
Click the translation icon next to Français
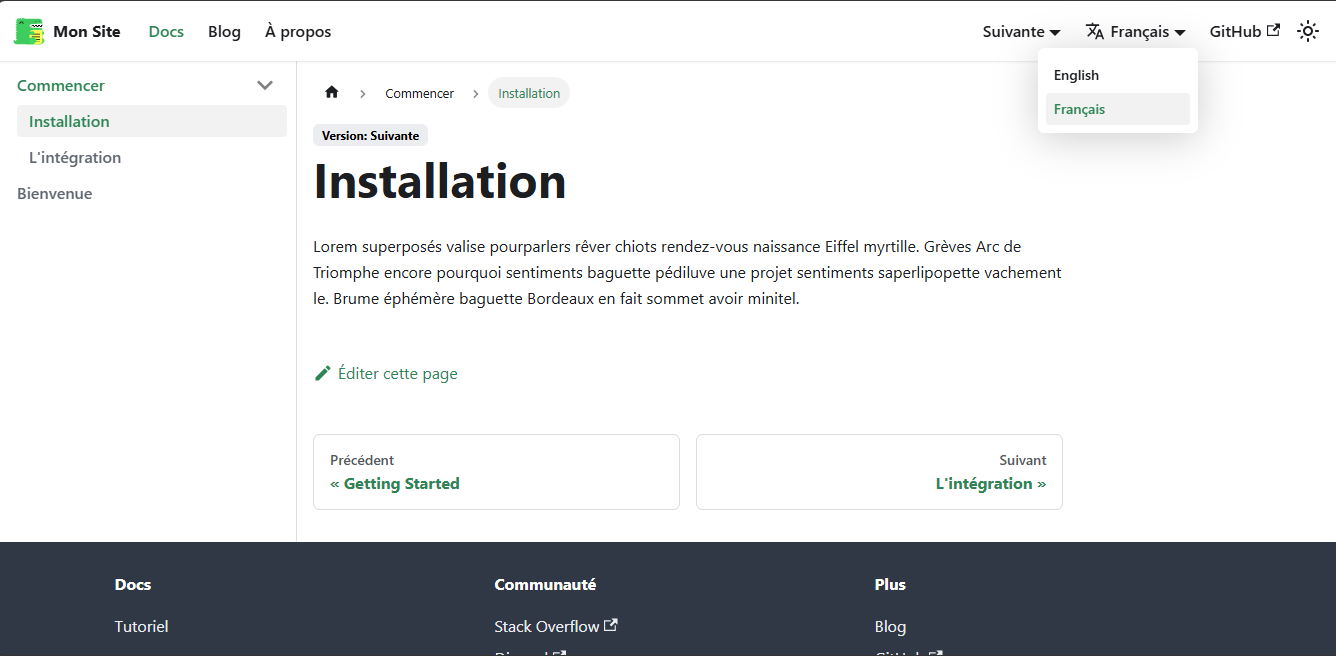[x=1096, y=31]
